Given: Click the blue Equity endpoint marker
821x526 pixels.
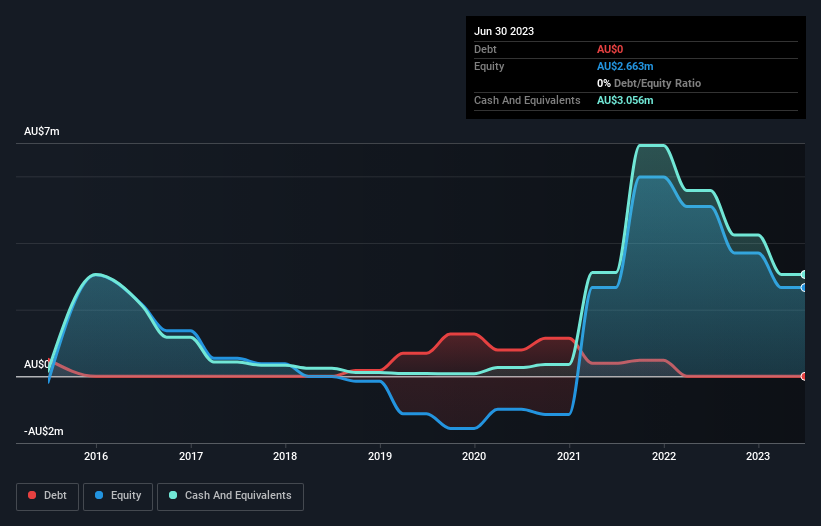Looking at the screenshot, I should pos(804,287).
